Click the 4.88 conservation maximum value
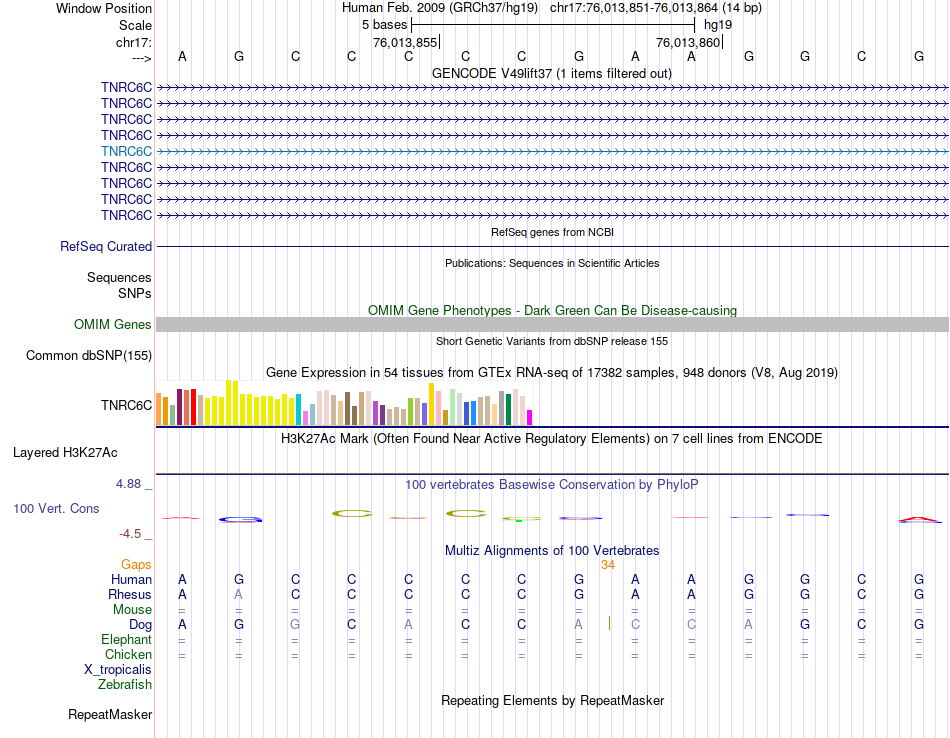 point(128,484)
